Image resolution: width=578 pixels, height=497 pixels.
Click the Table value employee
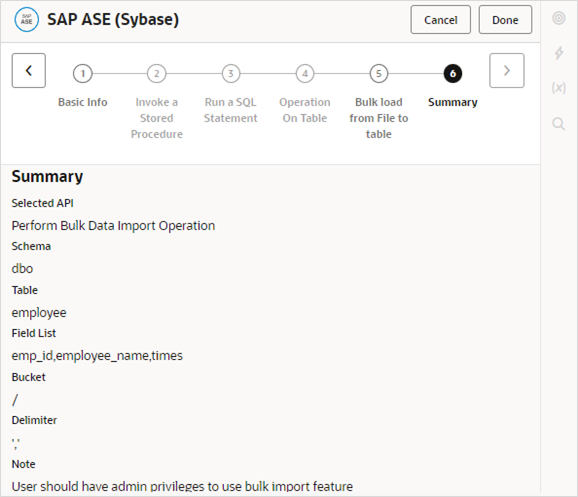tap(39, 313)
